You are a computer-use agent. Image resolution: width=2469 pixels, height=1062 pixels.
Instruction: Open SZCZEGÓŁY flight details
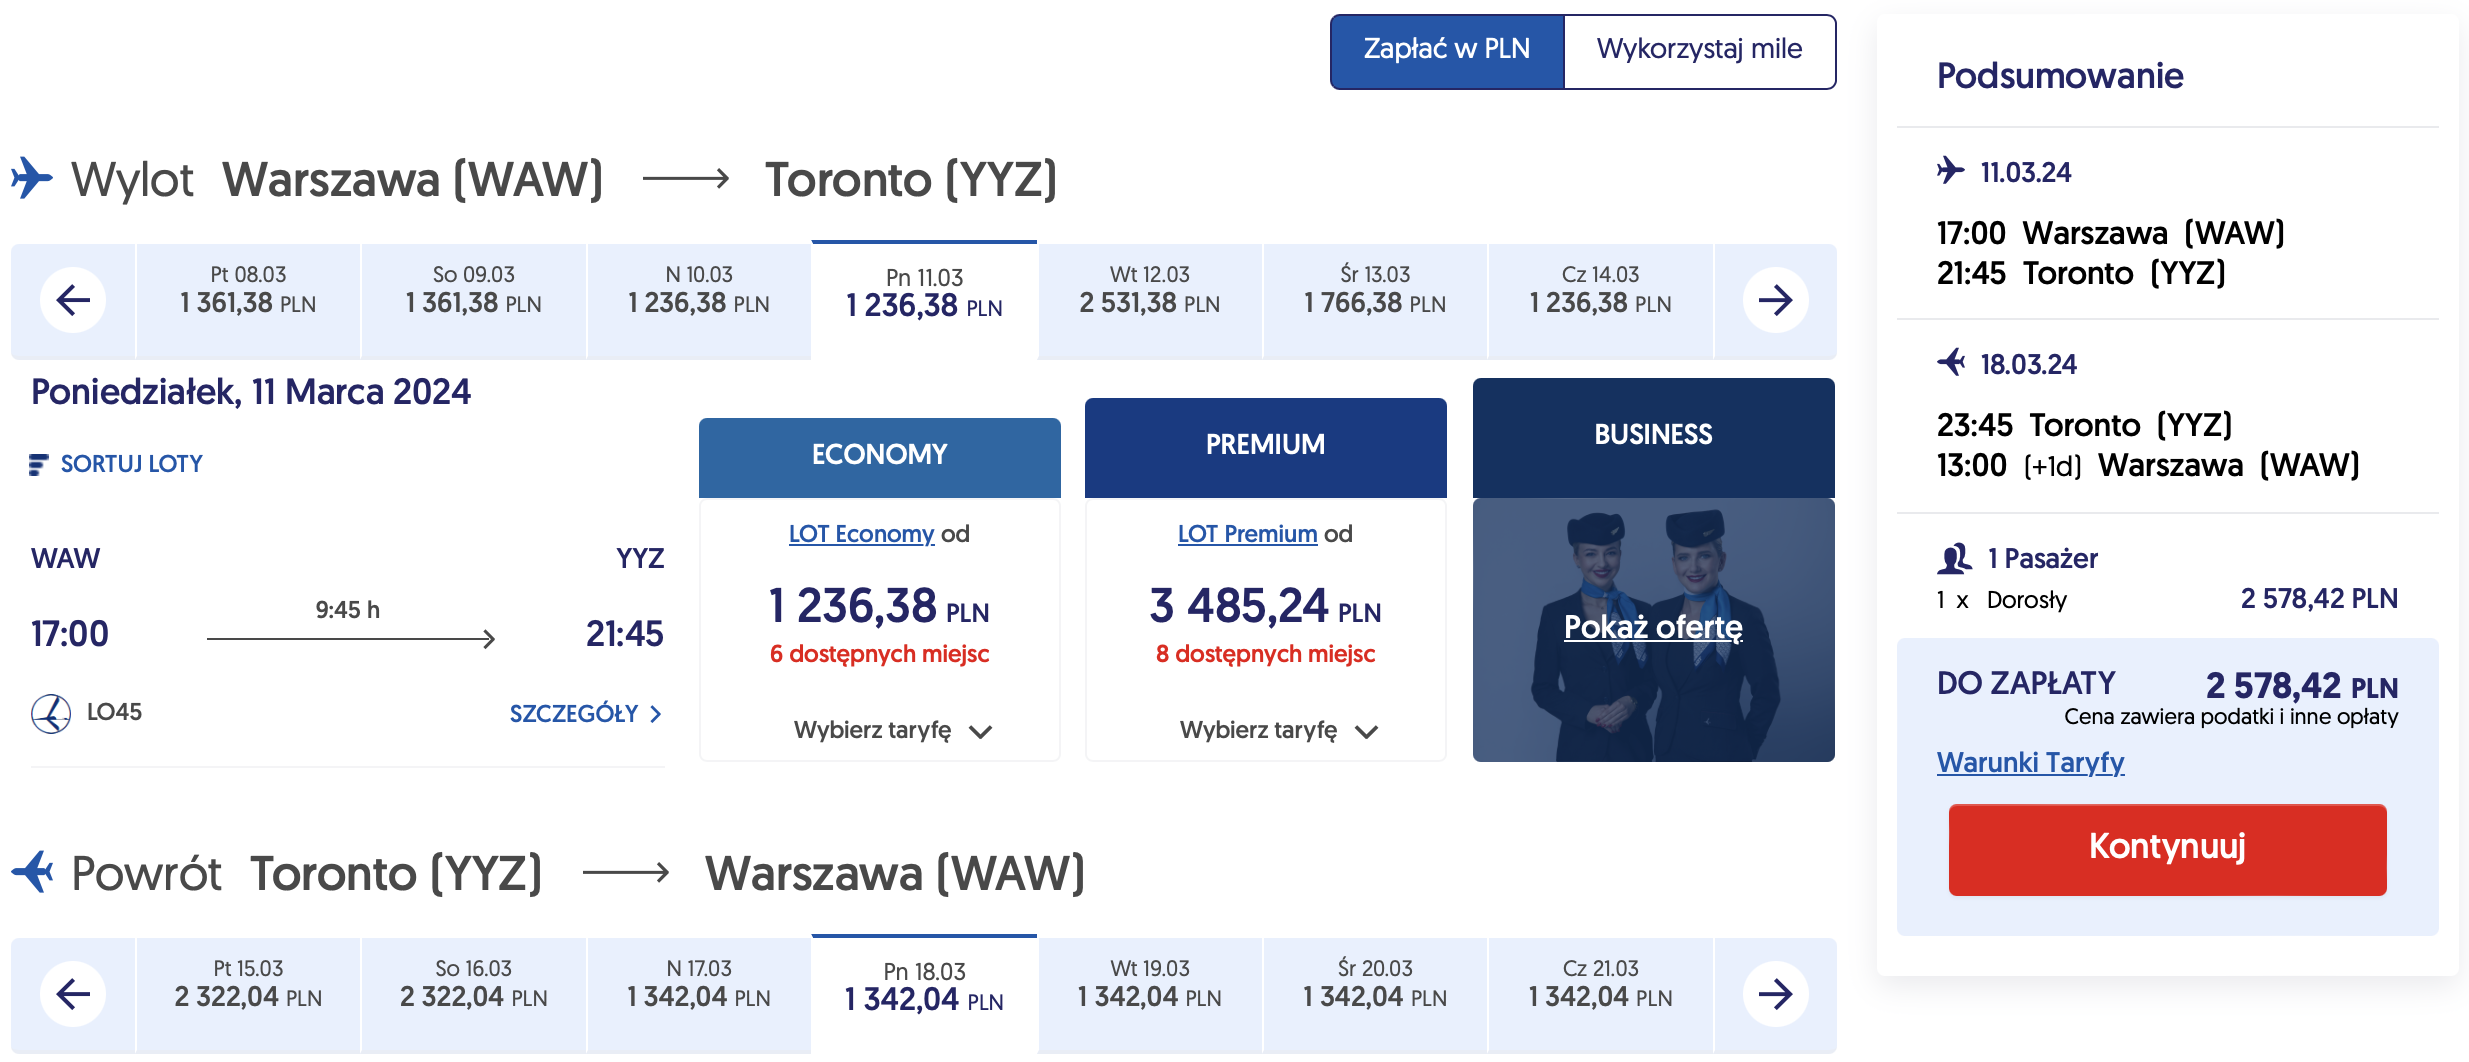coord(585,714)
